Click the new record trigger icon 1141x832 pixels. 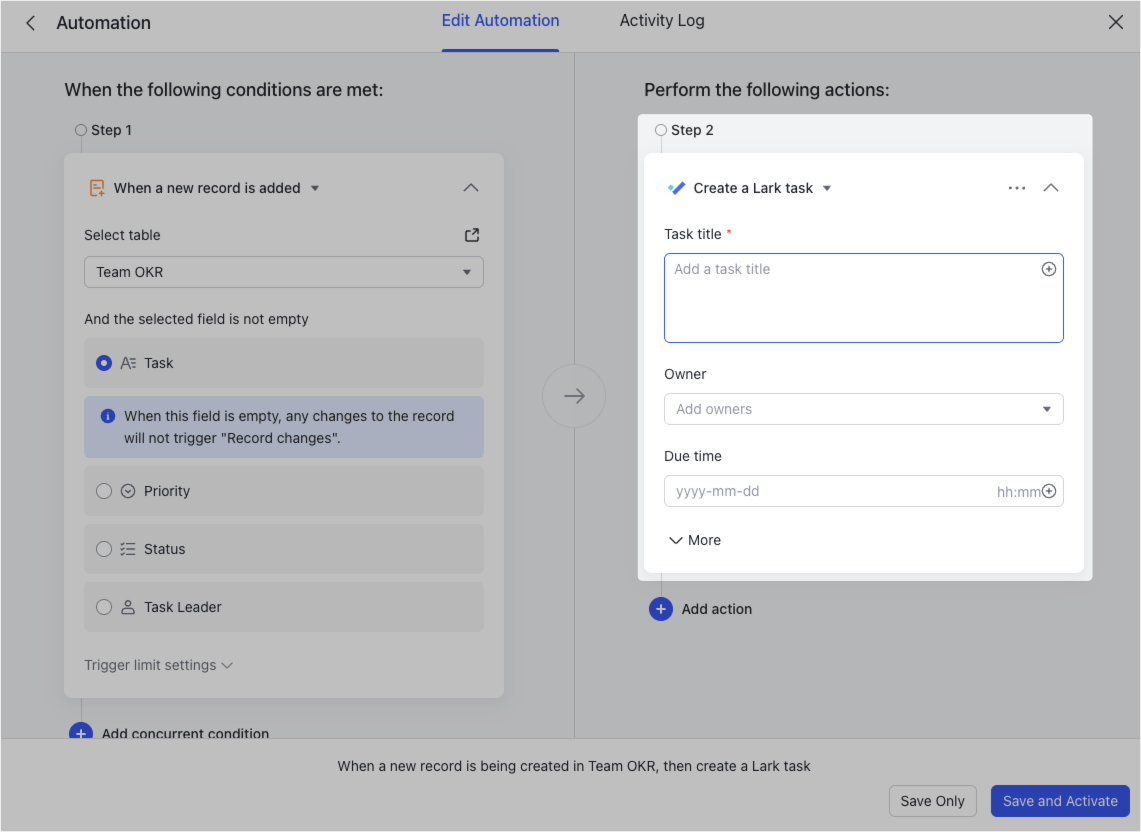pos(97,188)
